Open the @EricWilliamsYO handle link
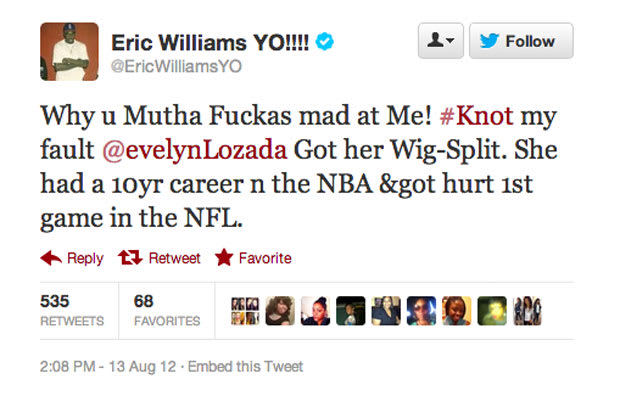Image resolution: width=620 pixels, height=400 pixels. (x=176, y=66)
